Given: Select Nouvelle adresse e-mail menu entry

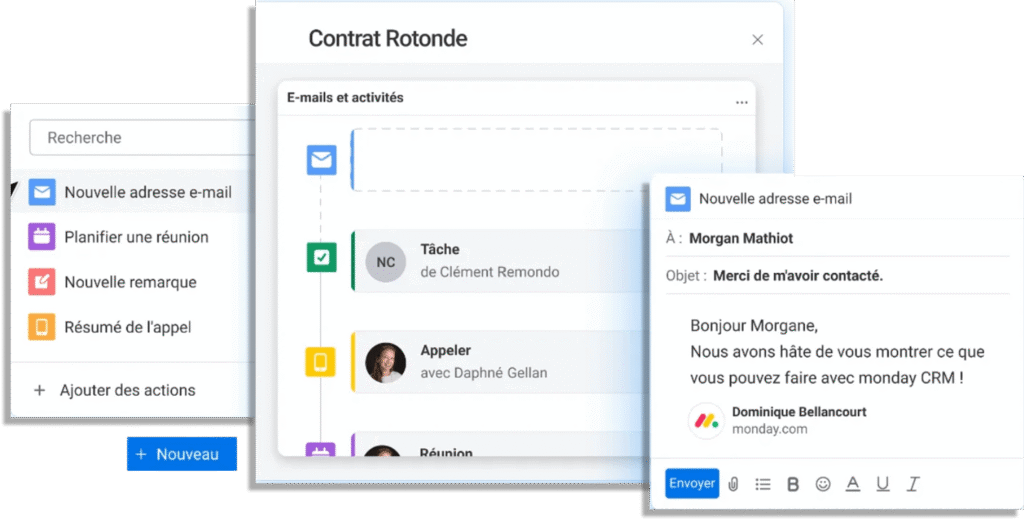Looking at the screenshot, I should (133, 192).
